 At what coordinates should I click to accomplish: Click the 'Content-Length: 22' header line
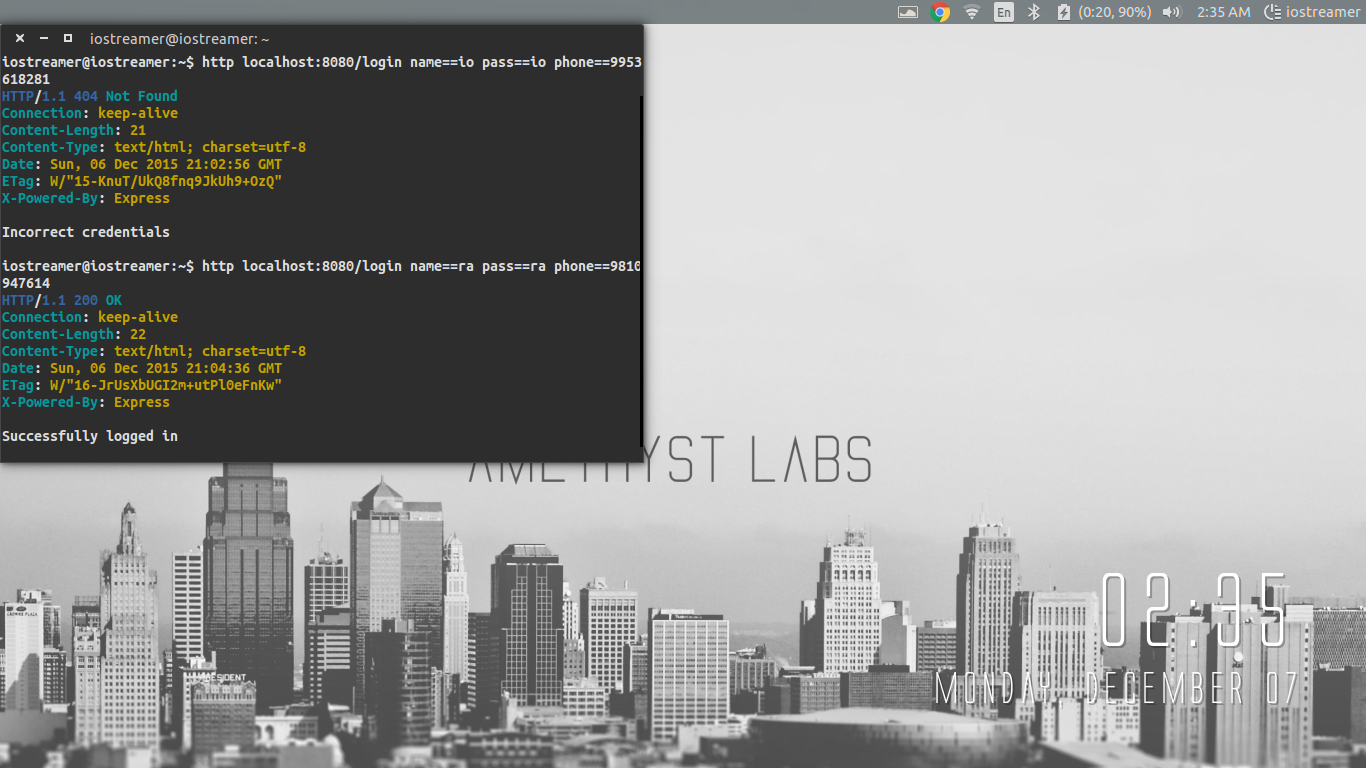point(74,334)
